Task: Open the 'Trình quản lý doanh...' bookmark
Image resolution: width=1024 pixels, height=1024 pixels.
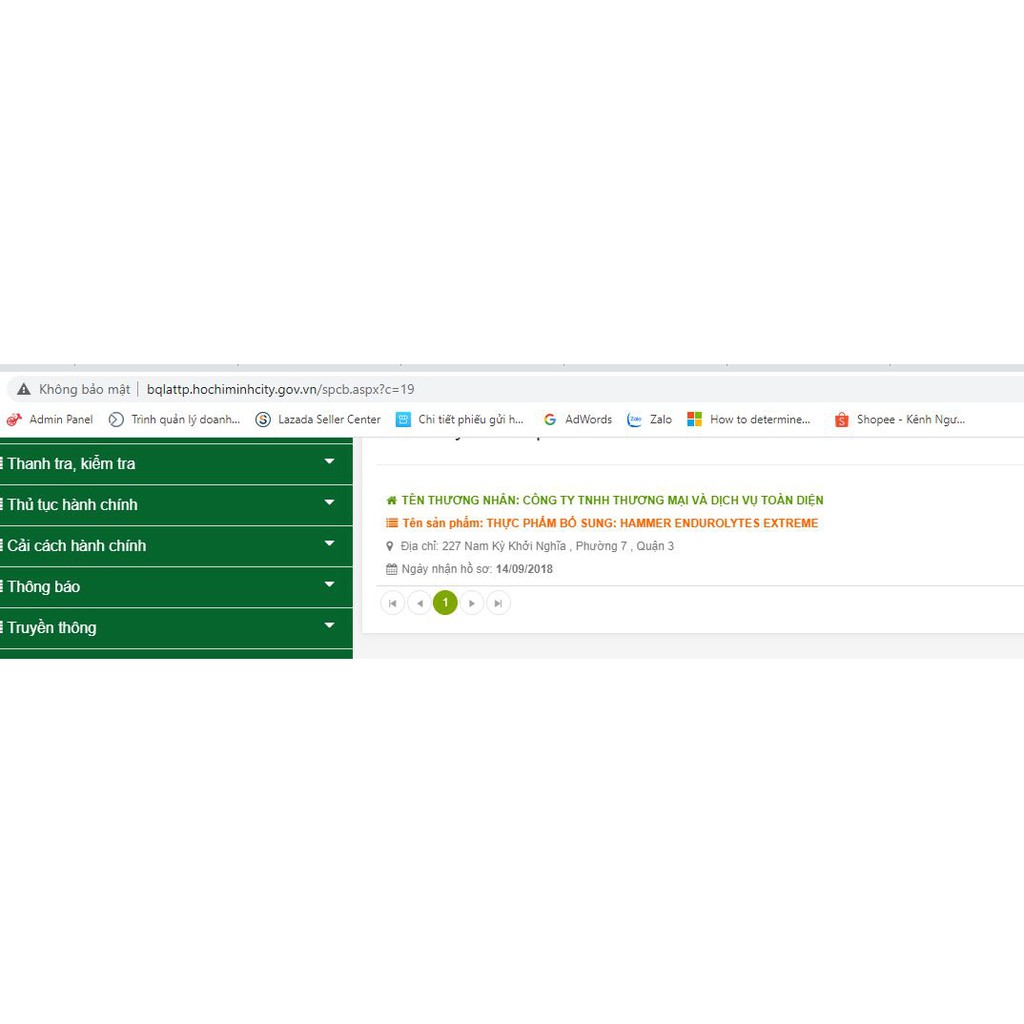Action: tap(174, 420)
